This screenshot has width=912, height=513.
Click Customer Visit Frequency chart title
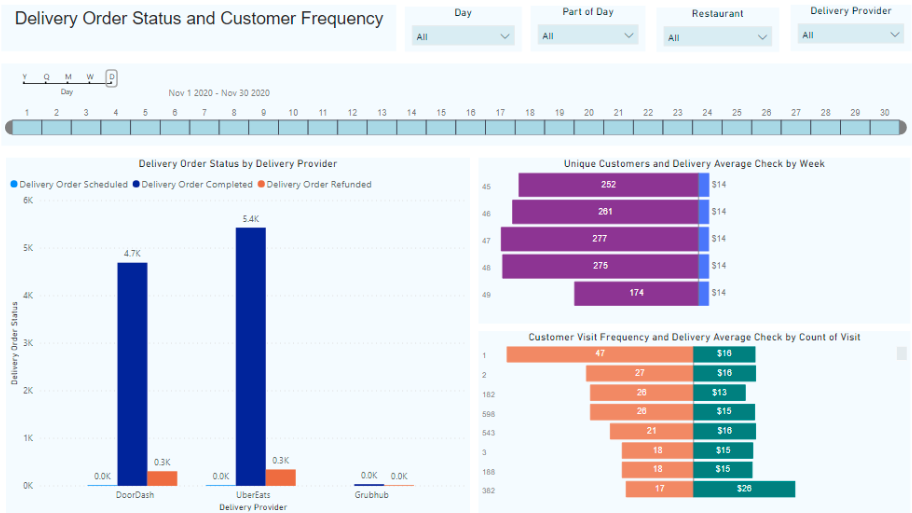694,337
